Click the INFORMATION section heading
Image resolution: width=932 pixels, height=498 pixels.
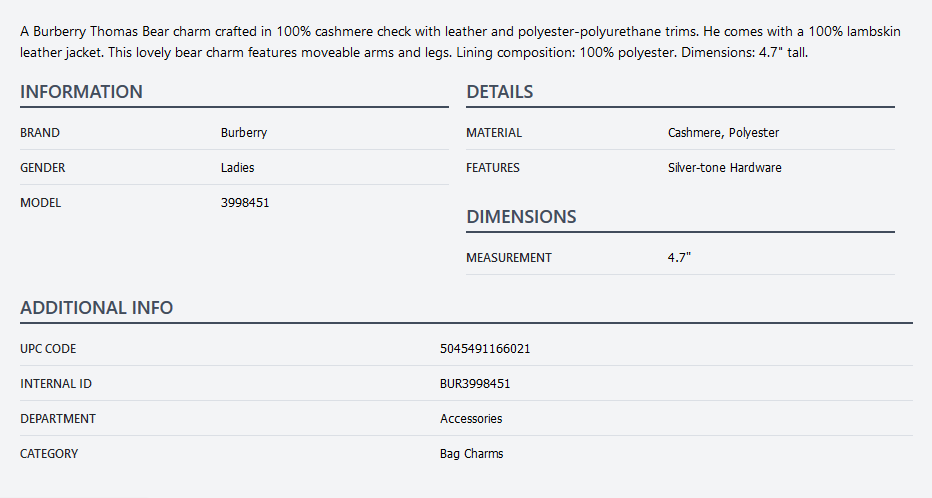(81, 92)
